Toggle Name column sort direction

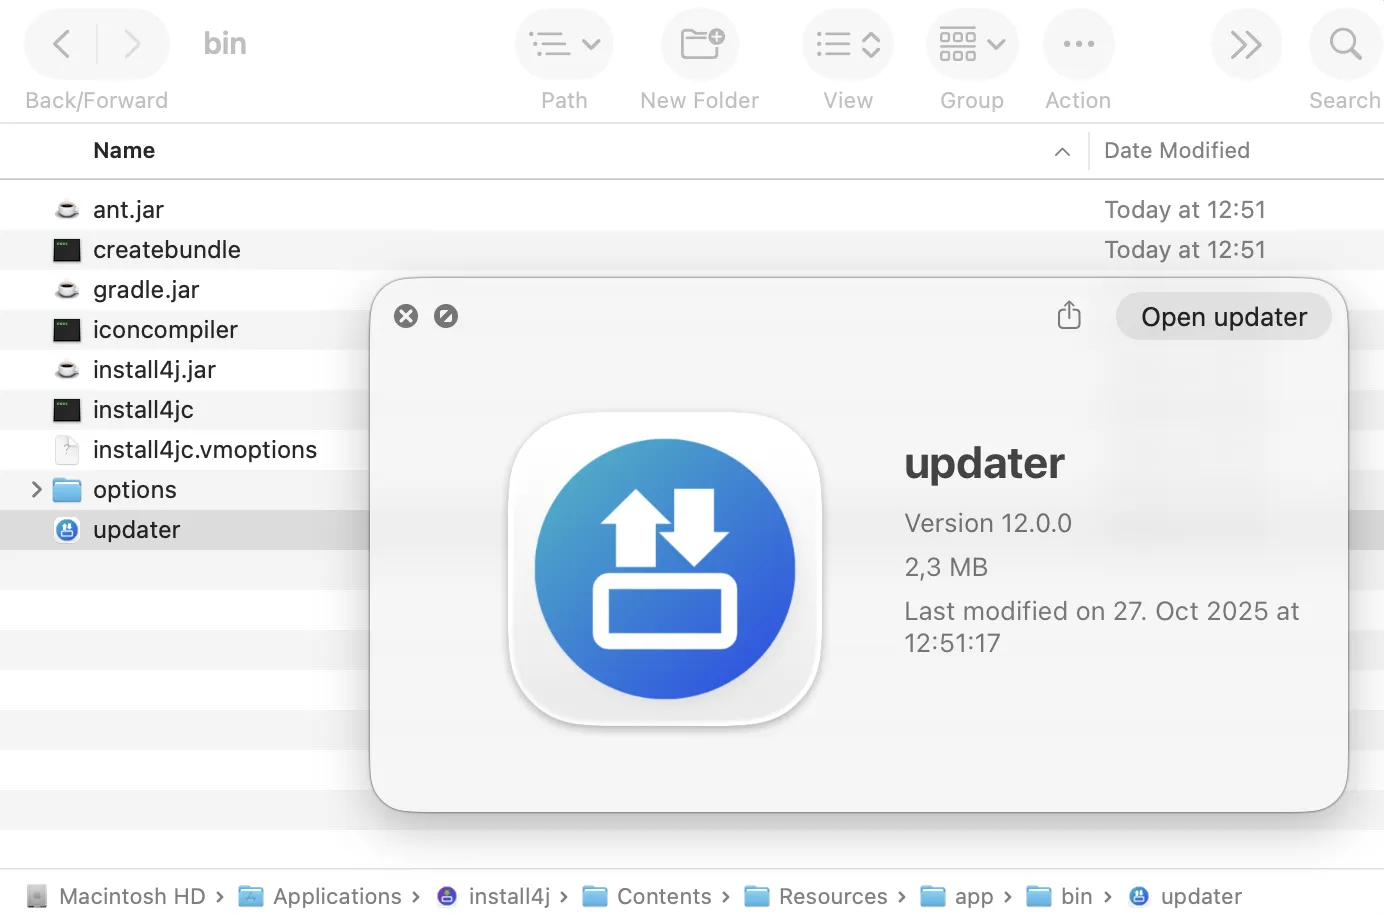pyautogui.click(x=1062, y=150)
